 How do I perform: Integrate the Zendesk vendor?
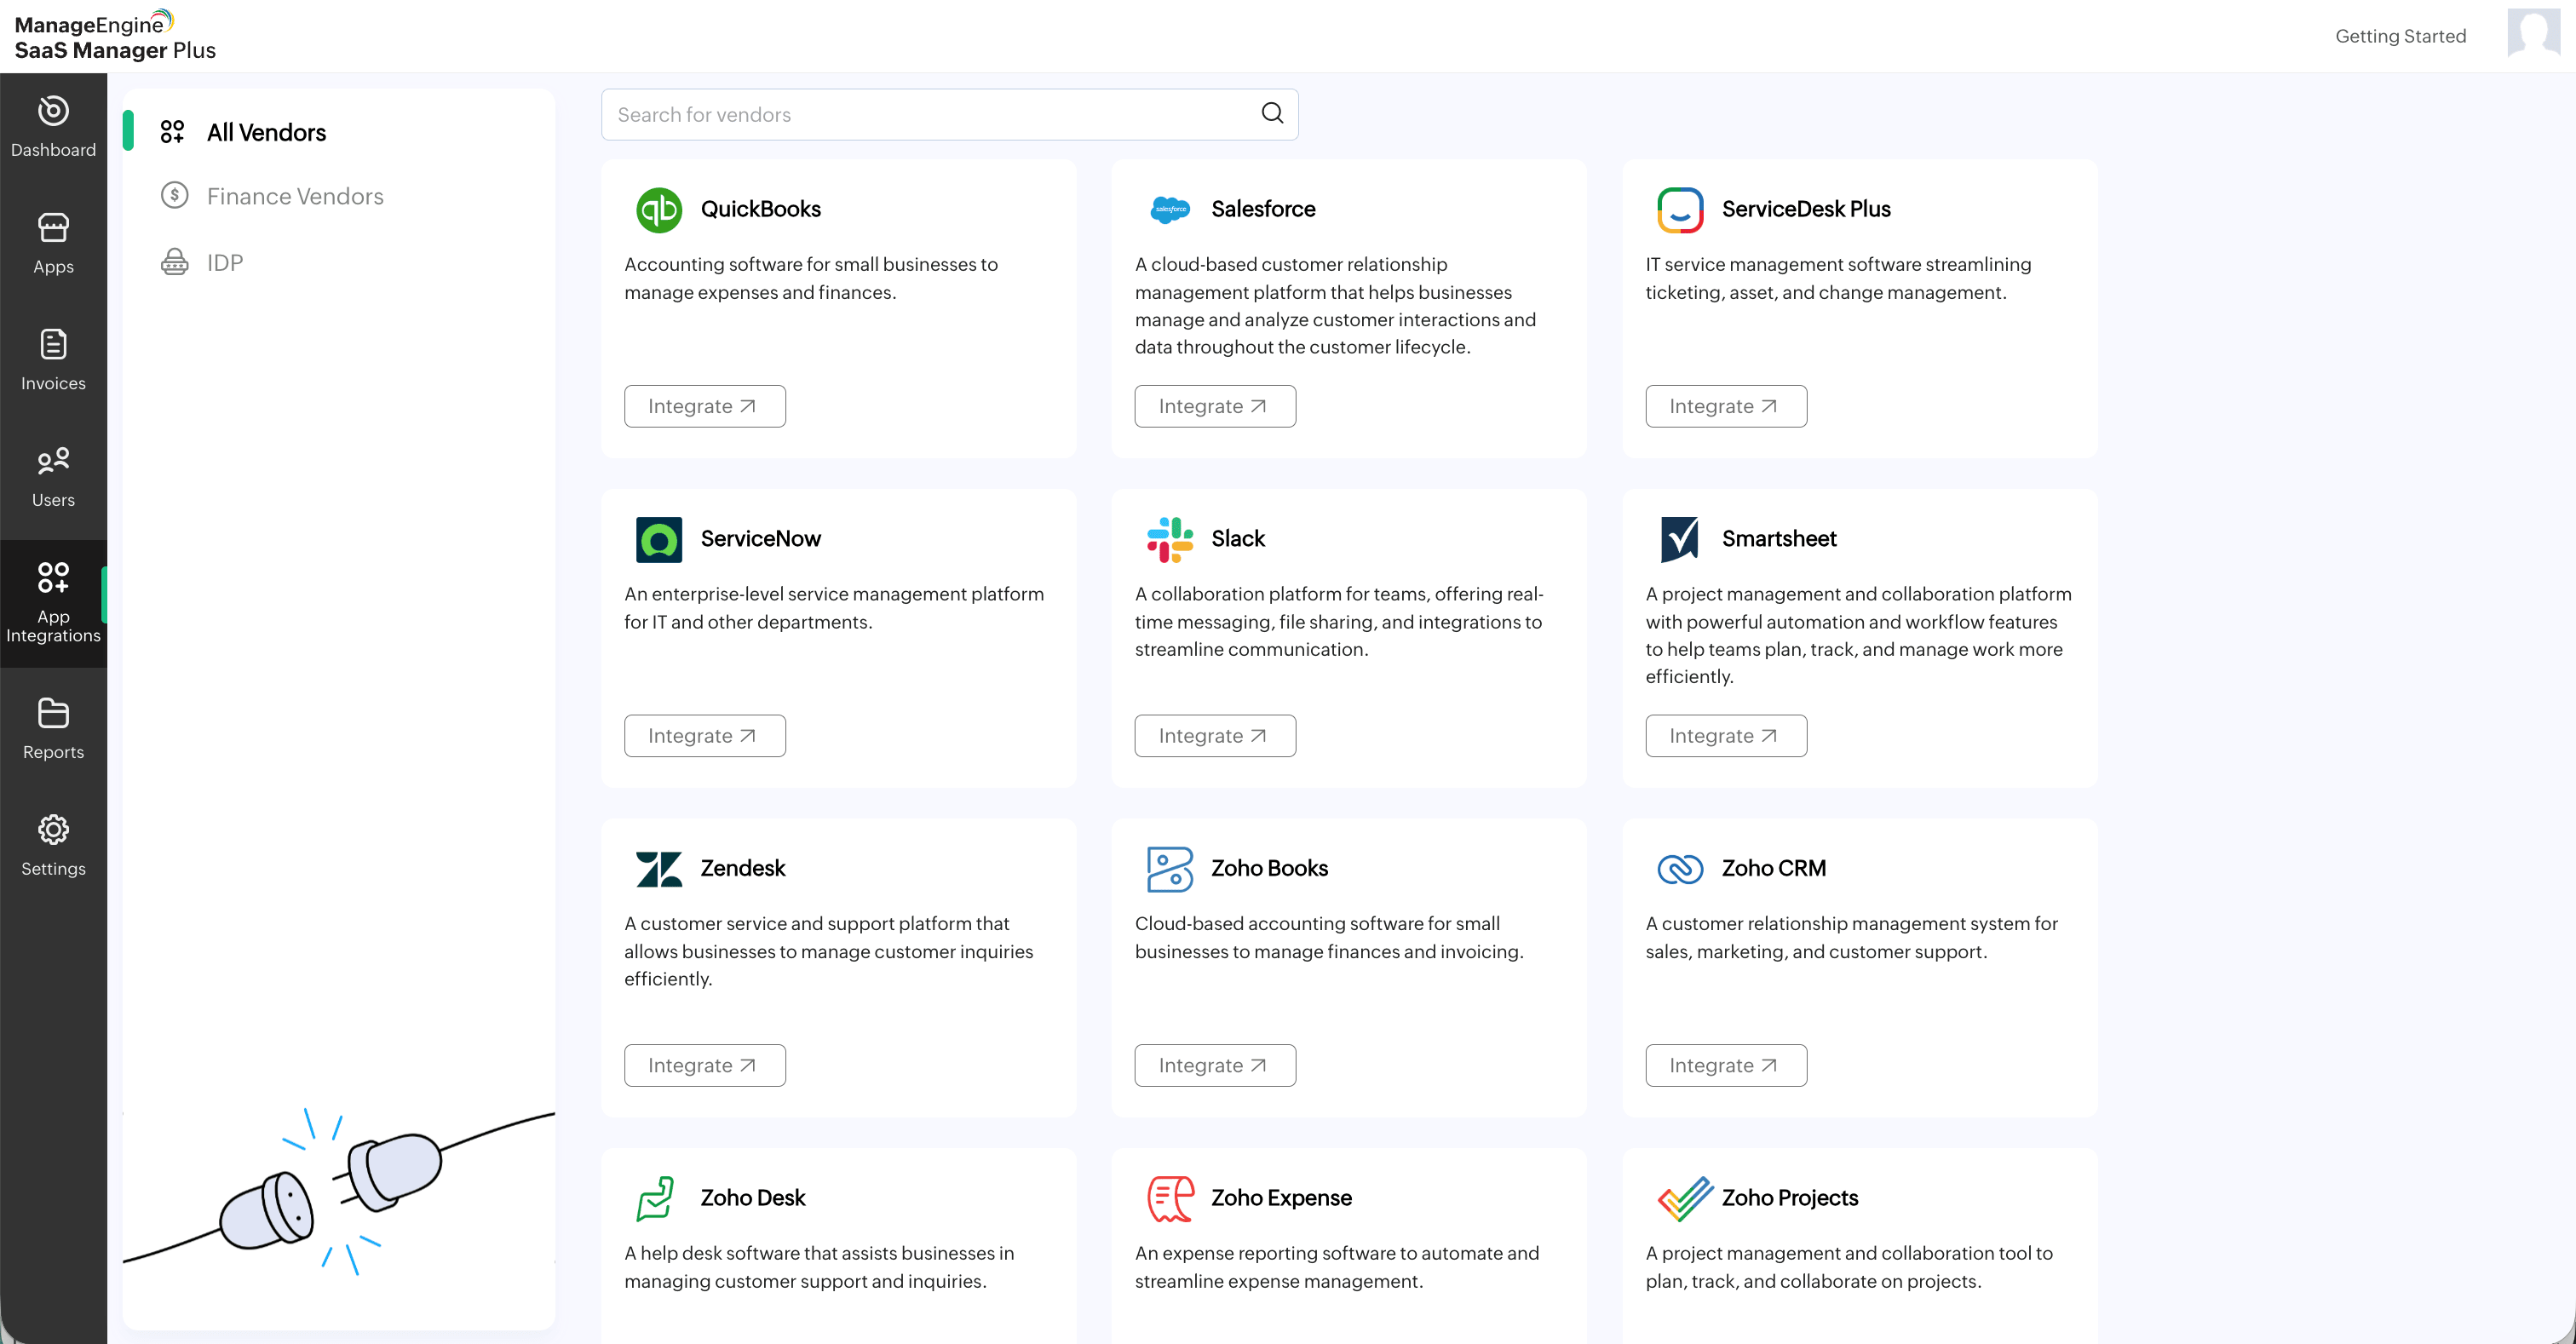(x=704, y=1066)
